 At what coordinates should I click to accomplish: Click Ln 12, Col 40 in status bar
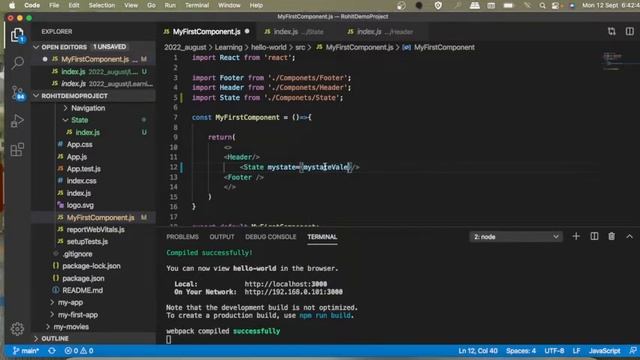[478, 351]
